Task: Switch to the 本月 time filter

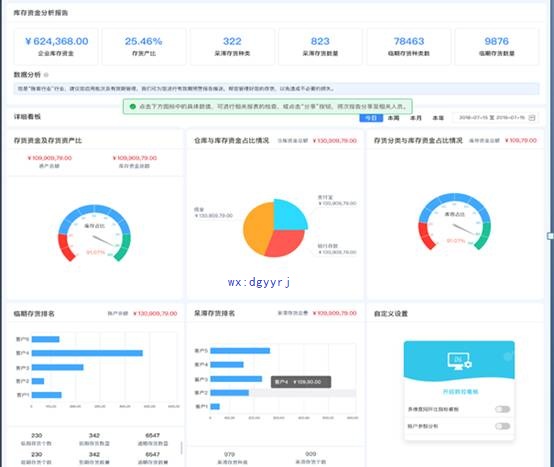Action: 416,118
